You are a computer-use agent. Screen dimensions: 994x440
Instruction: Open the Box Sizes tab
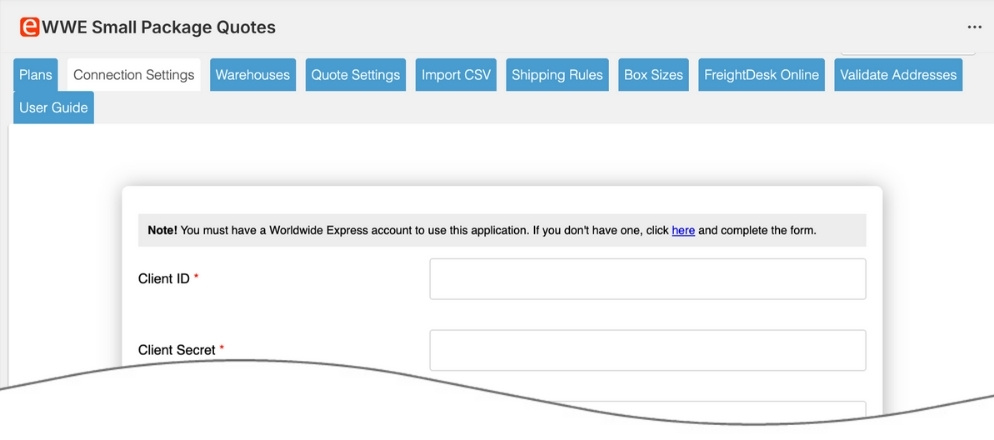coord(654,75)
